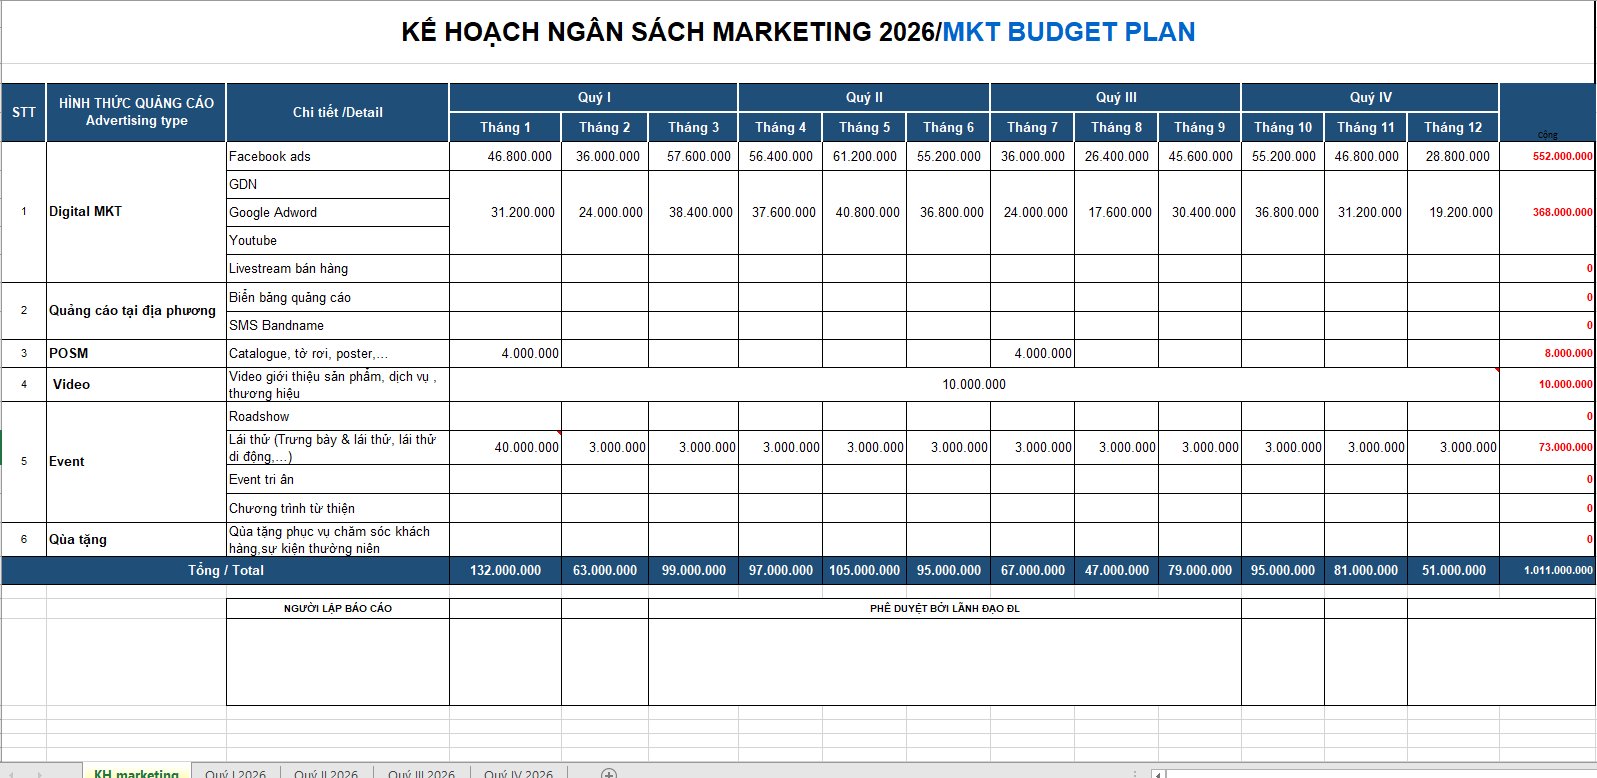This screenshot has width=1597, height=778.
Task: Click the Facebook ads detail cell
Action: (x=338, y=156)
